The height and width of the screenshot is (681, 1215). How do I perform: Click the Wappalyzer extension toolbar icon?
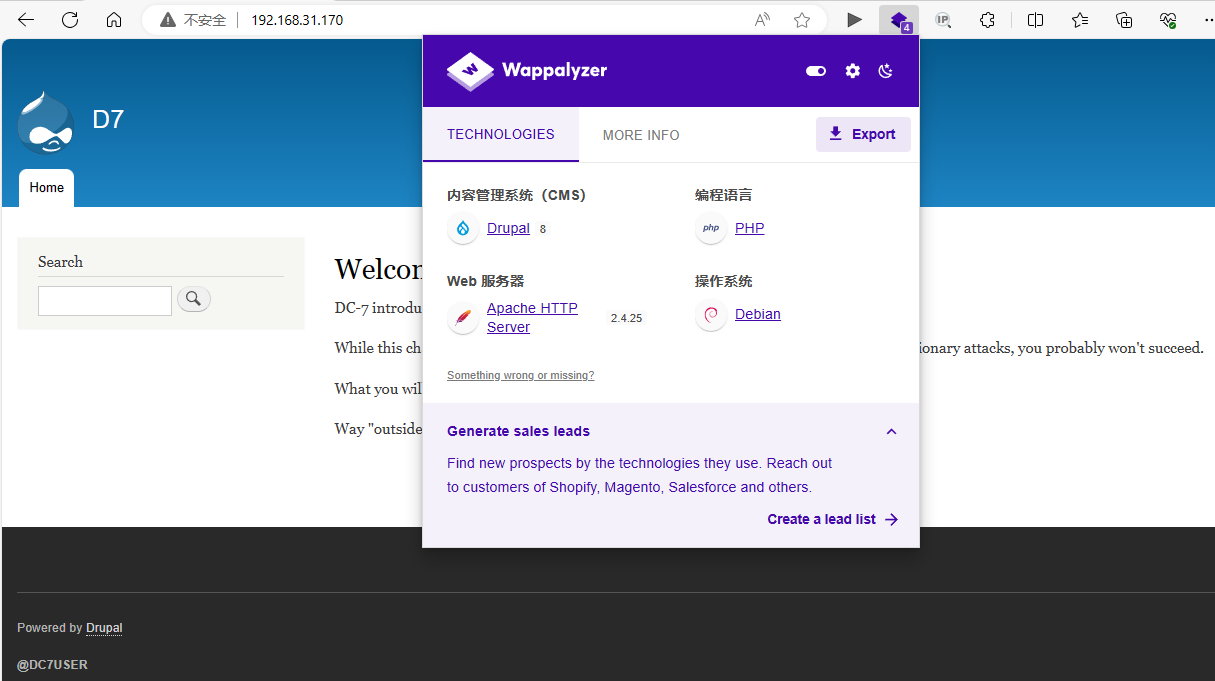[899, 20]
